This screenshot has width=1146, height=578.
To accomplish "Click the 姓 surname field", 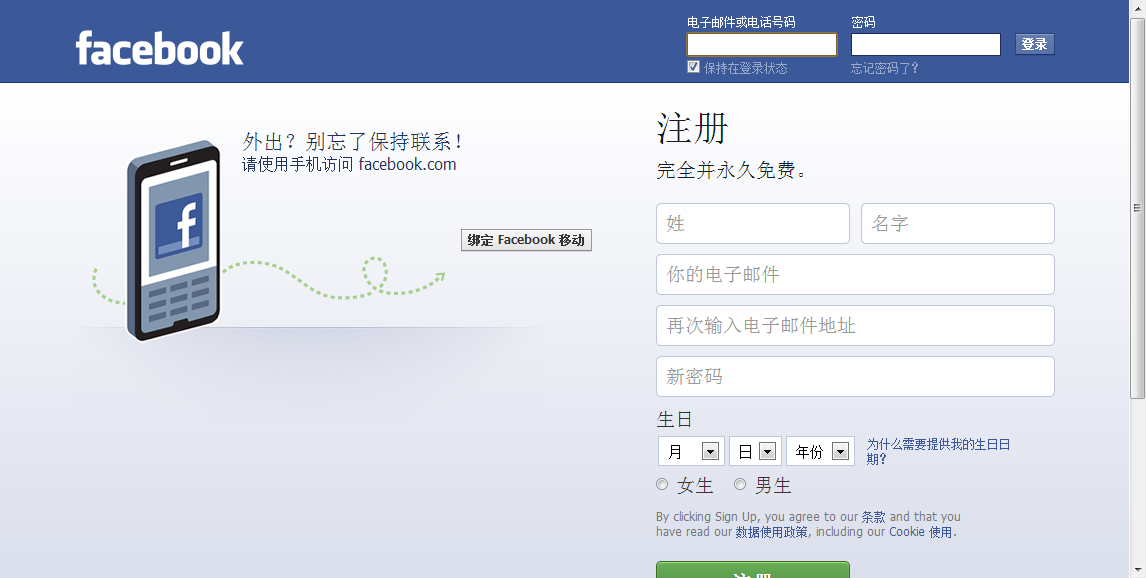I will 753,224.
